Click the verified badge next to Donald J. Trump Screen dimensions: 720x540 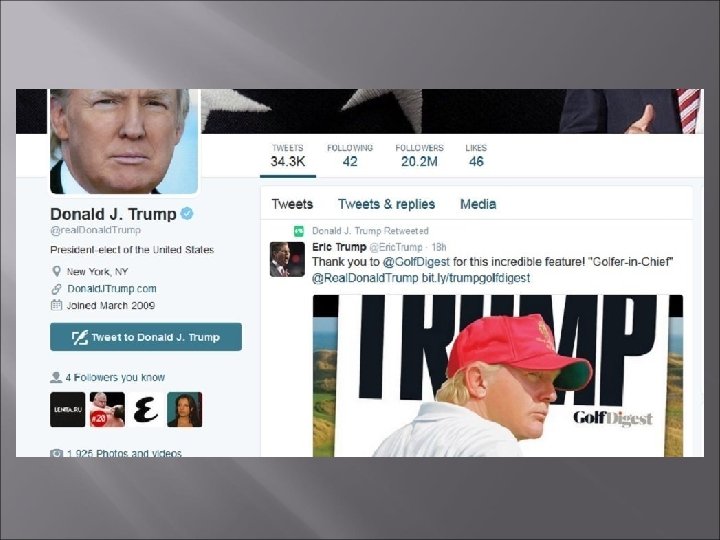click(x=187, y=214)
